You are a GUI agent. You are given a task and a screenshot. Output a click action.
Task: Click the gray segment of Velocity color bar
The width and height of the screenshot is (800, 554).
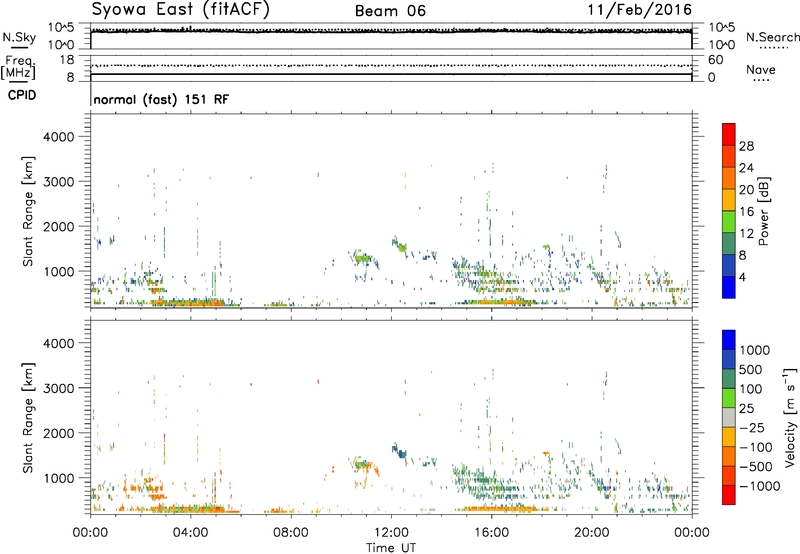pyautogui.click(x=729, y=417)
